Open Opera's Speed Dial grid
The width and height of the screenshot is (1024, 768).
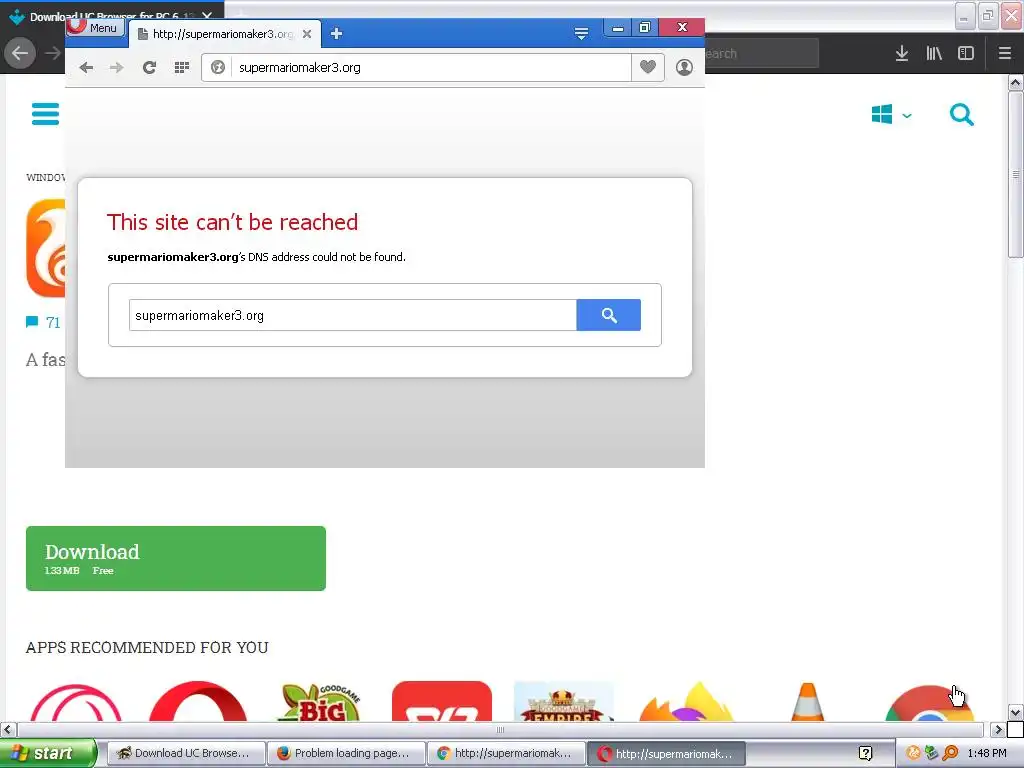coord(182,67)
